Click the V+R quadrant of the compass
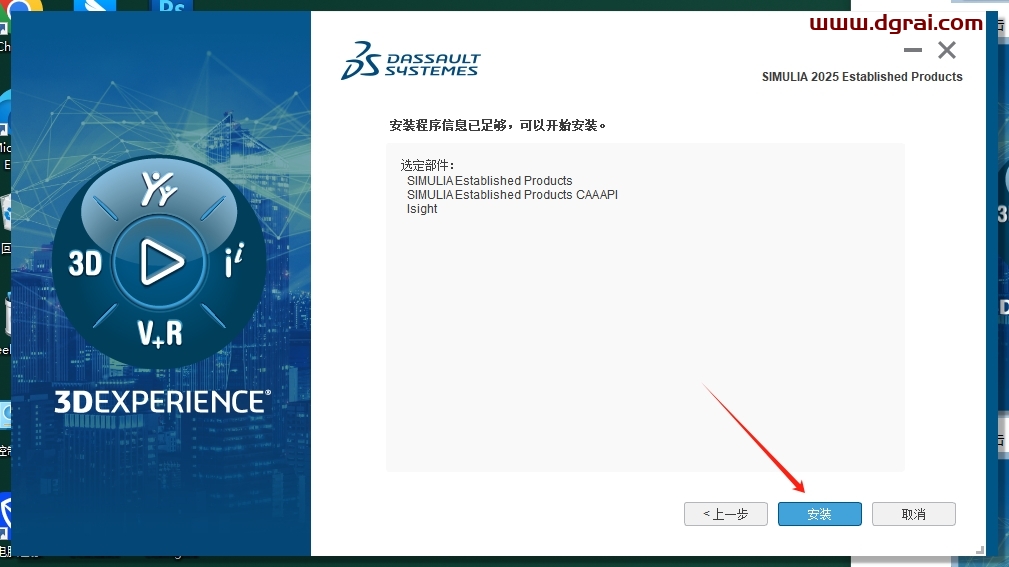 160,334
